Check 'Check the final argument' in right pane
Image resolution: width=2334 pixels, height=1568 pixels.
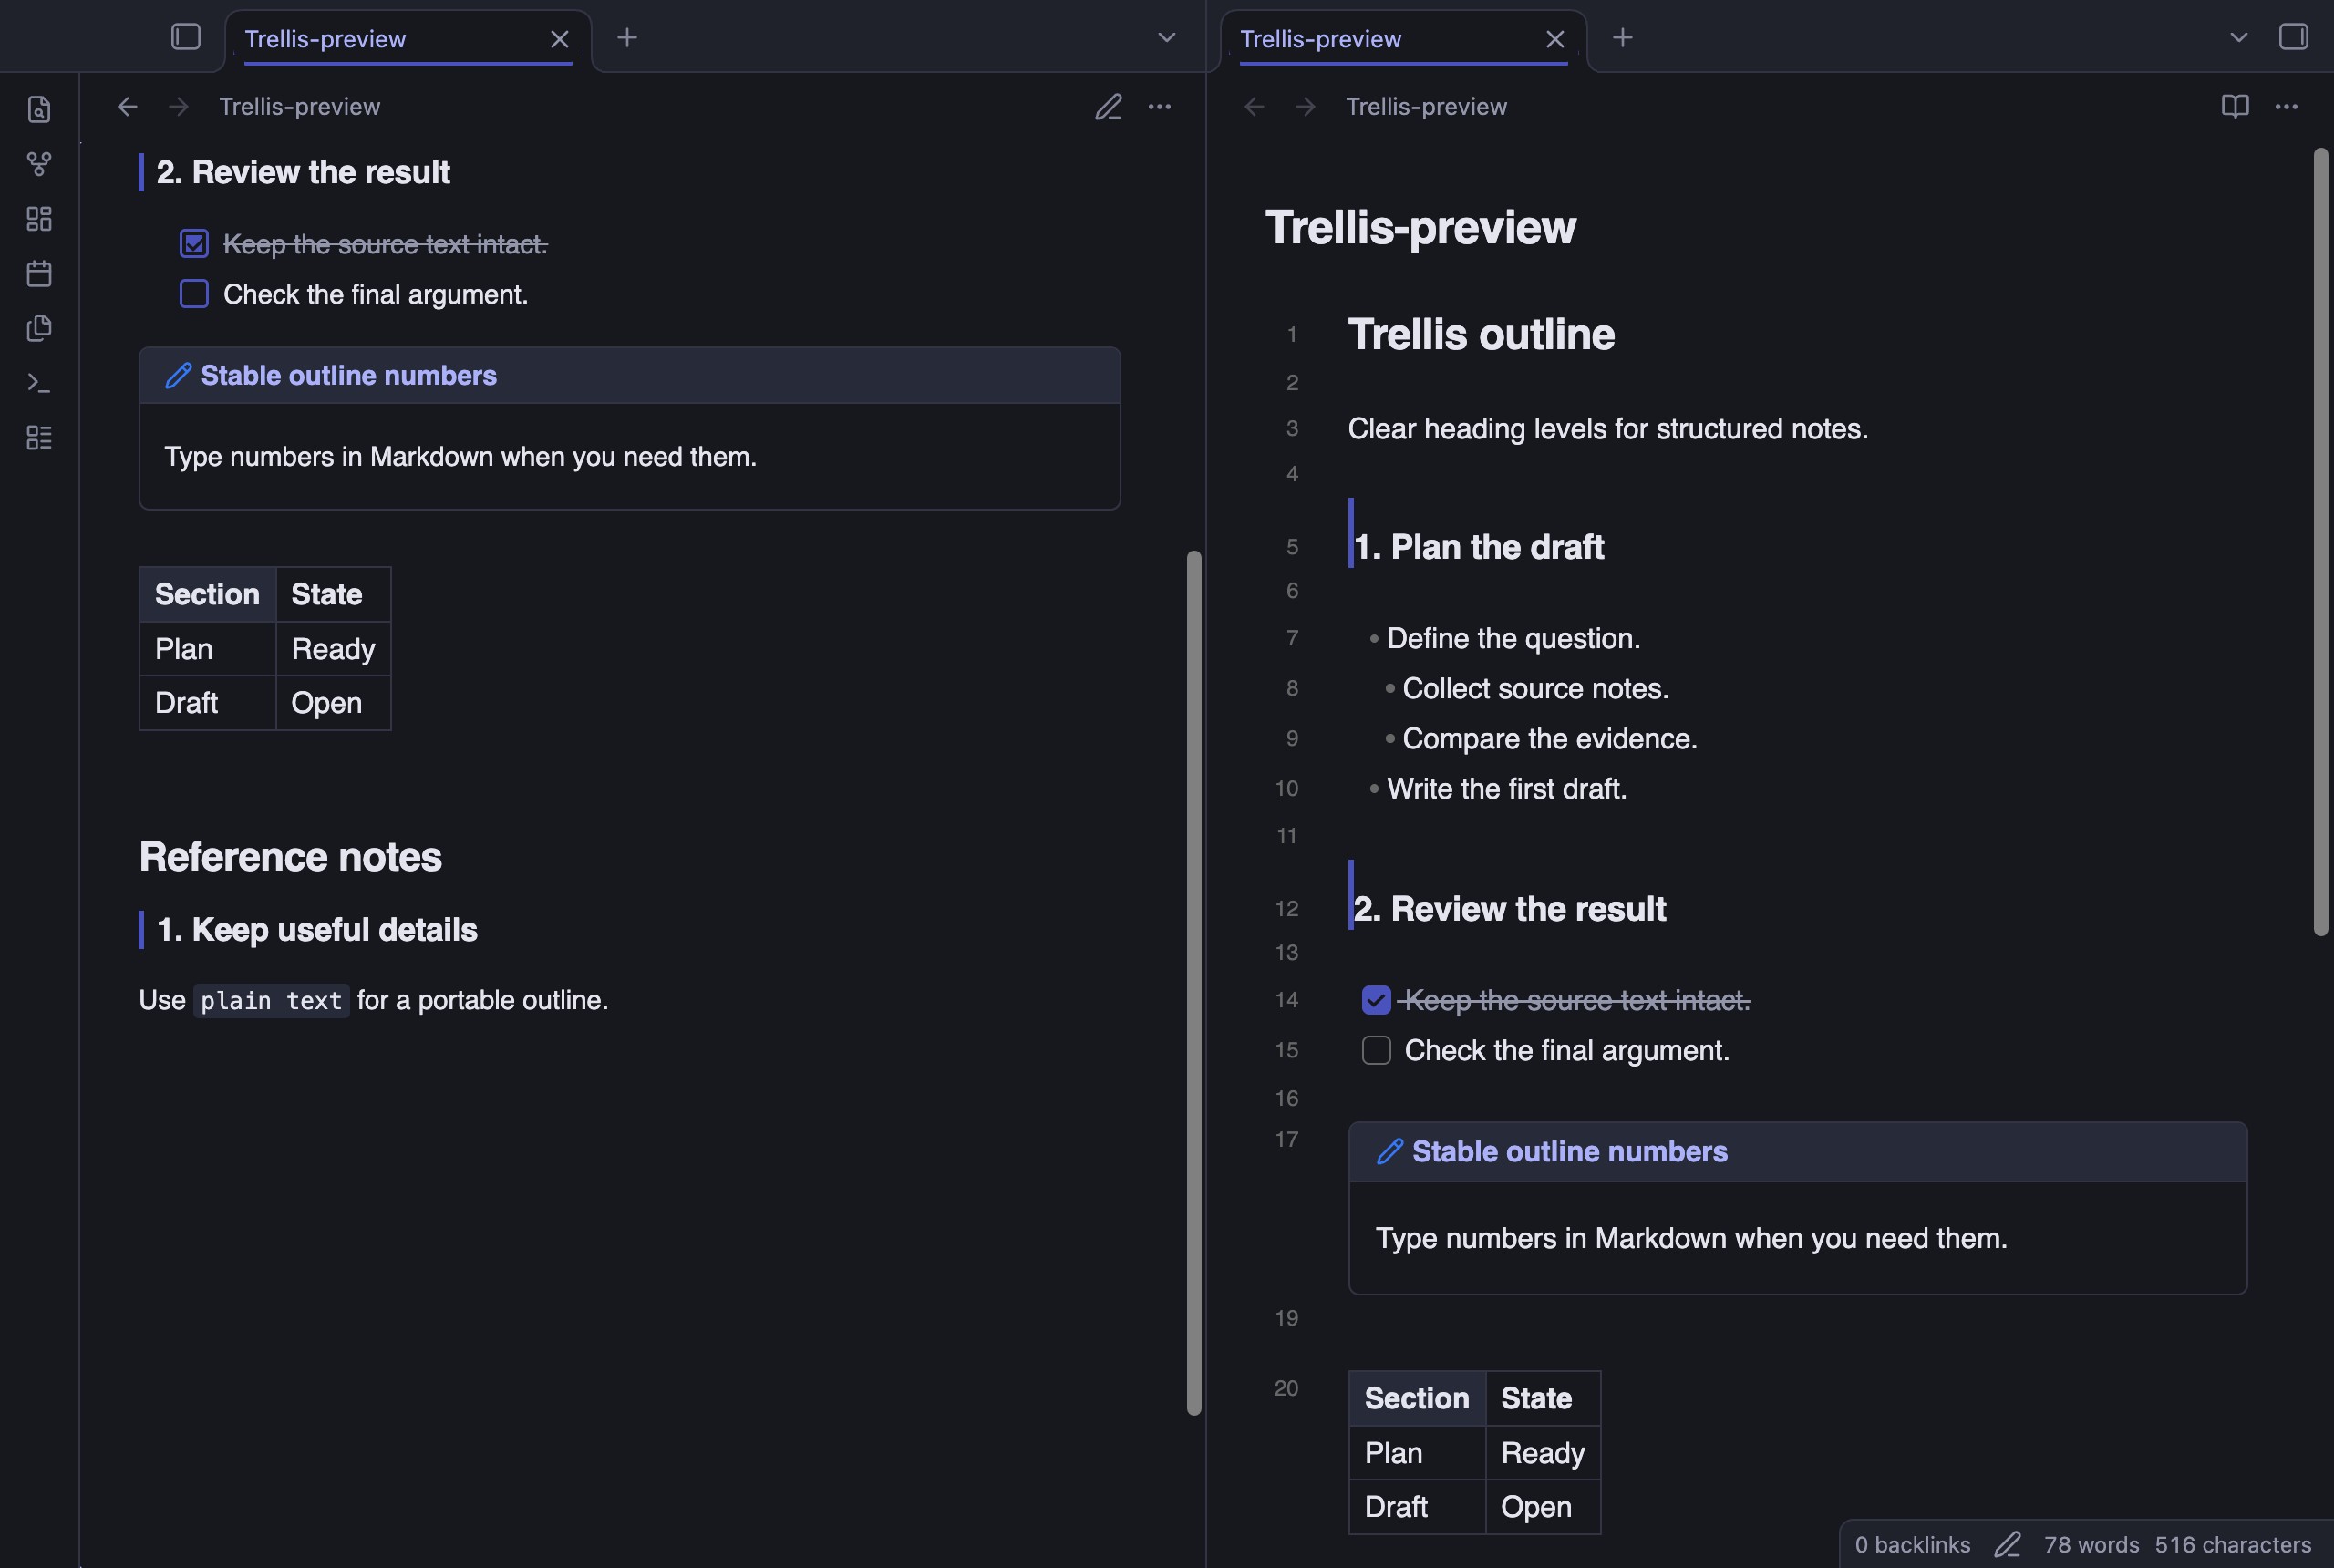tap(1376, 1050)
